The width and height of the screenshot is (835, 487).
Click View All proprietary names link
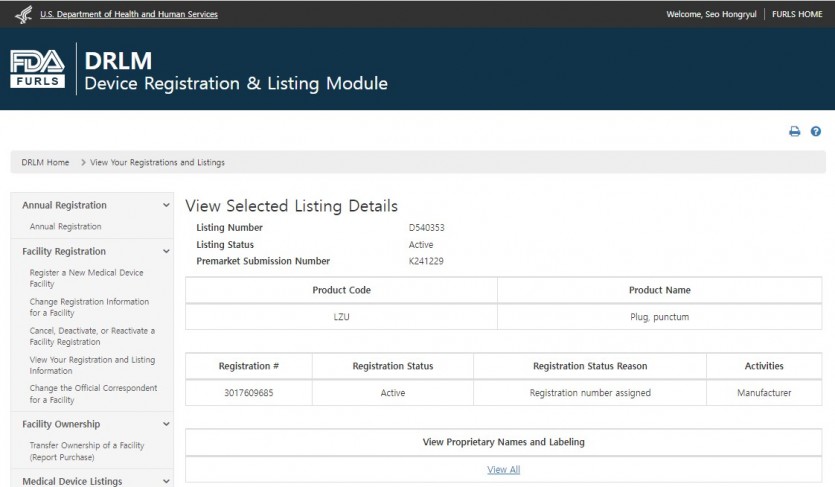point(503,470)
